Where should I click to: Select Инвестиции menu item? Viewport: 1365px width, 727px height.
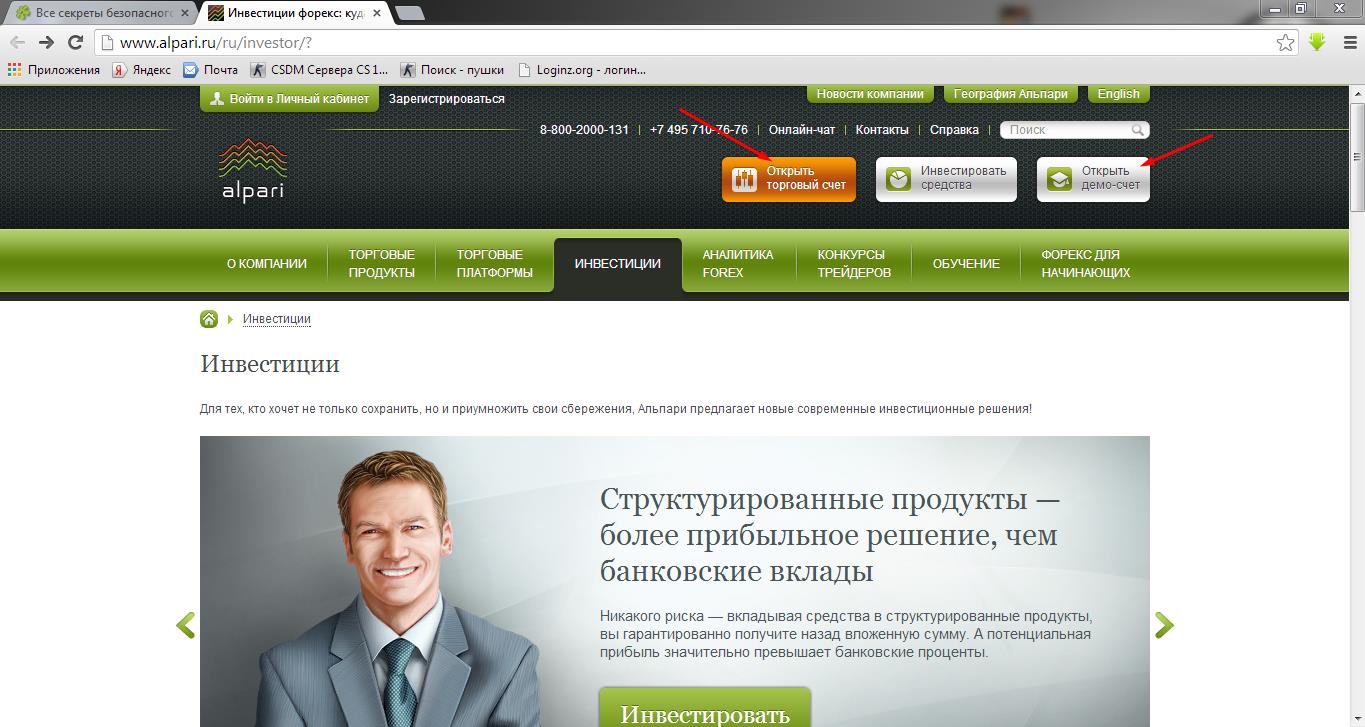[x=618, y=264]
